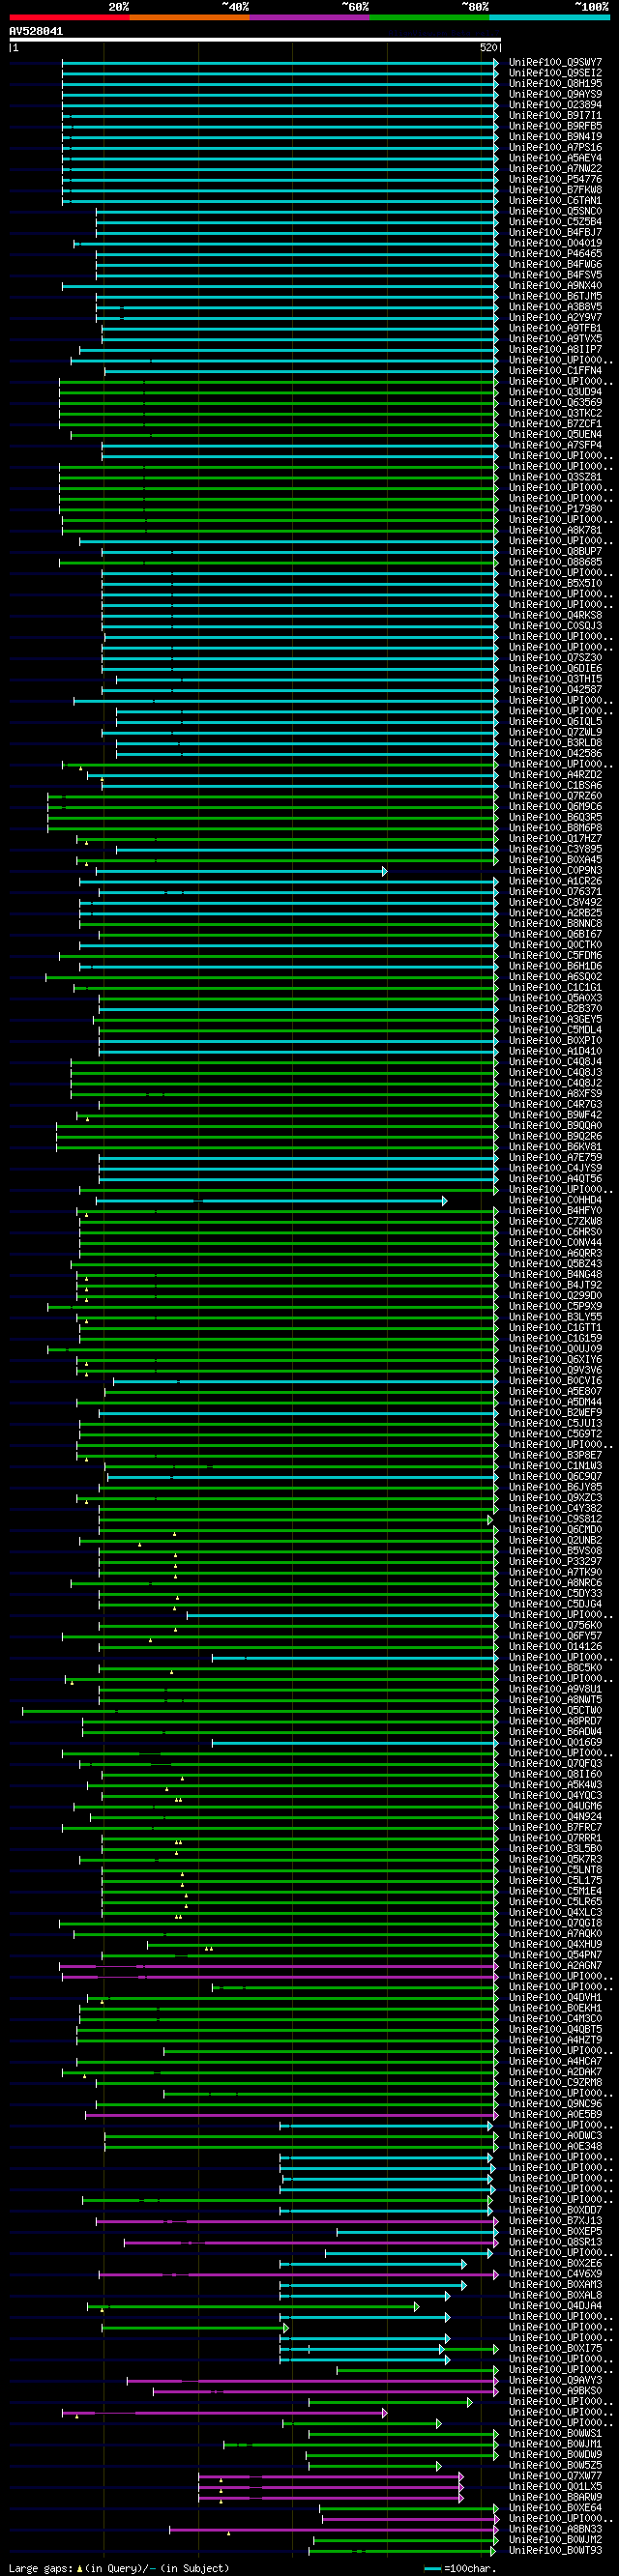Open the UniRef100_B9RFB5 entry

coord(555,126)
